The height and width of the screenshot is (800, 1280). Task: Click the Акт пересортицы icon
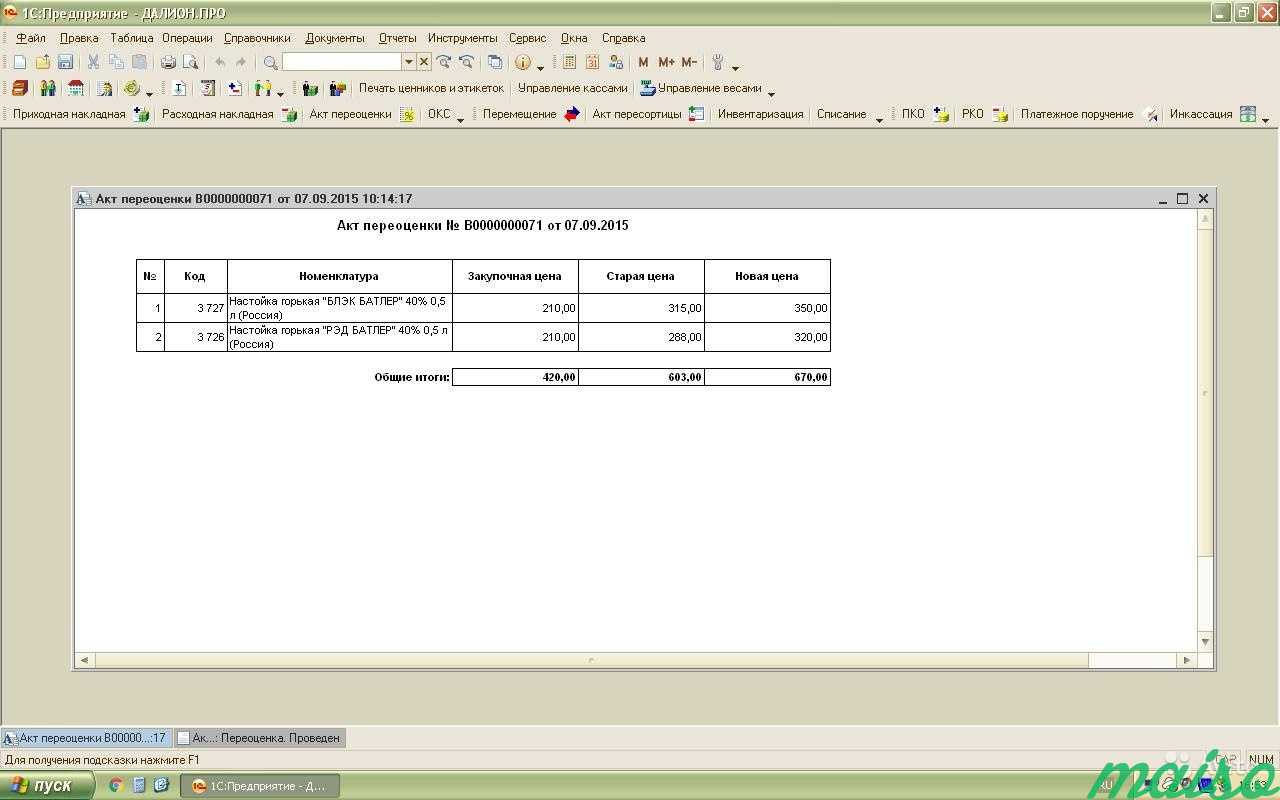[697, 114]
